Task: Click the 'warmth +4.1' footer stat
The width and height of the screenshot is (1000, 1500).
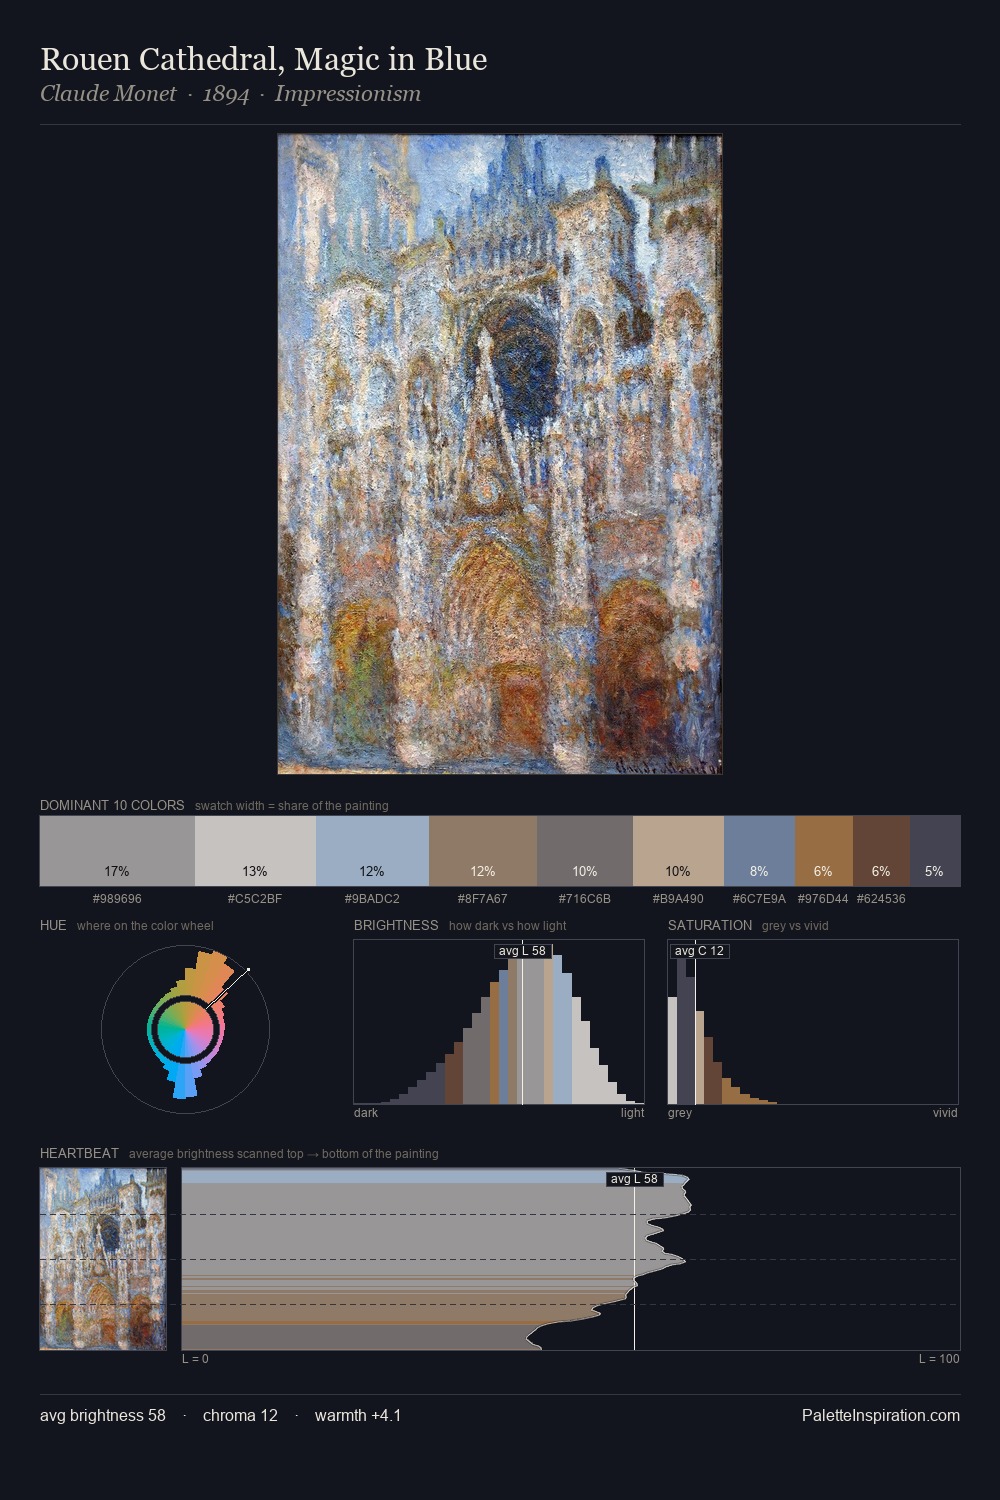Action: [358, 1415]
